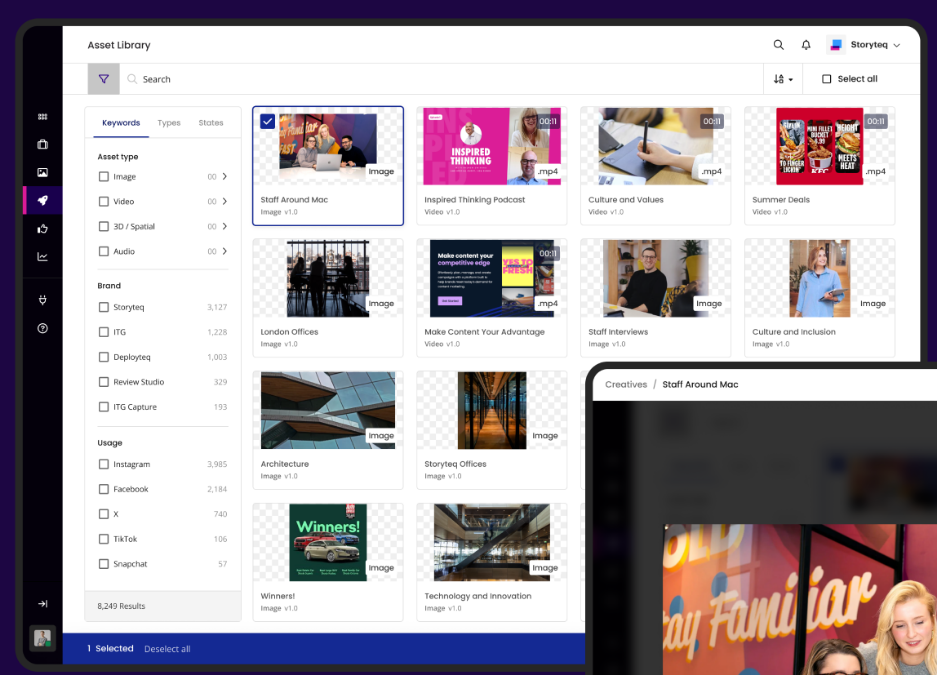Check the ITG brand checkbox
Screen dimensions: 937x675
103,332
